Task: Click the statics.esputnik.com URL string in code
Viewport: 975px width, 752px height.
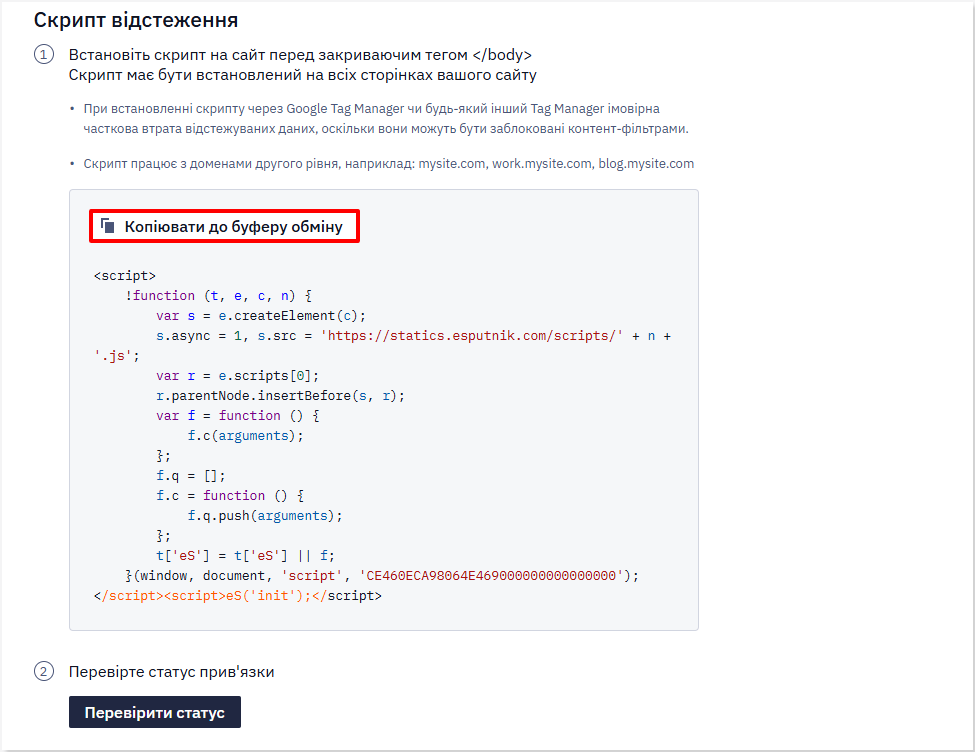Action: (x=471, y=336)
